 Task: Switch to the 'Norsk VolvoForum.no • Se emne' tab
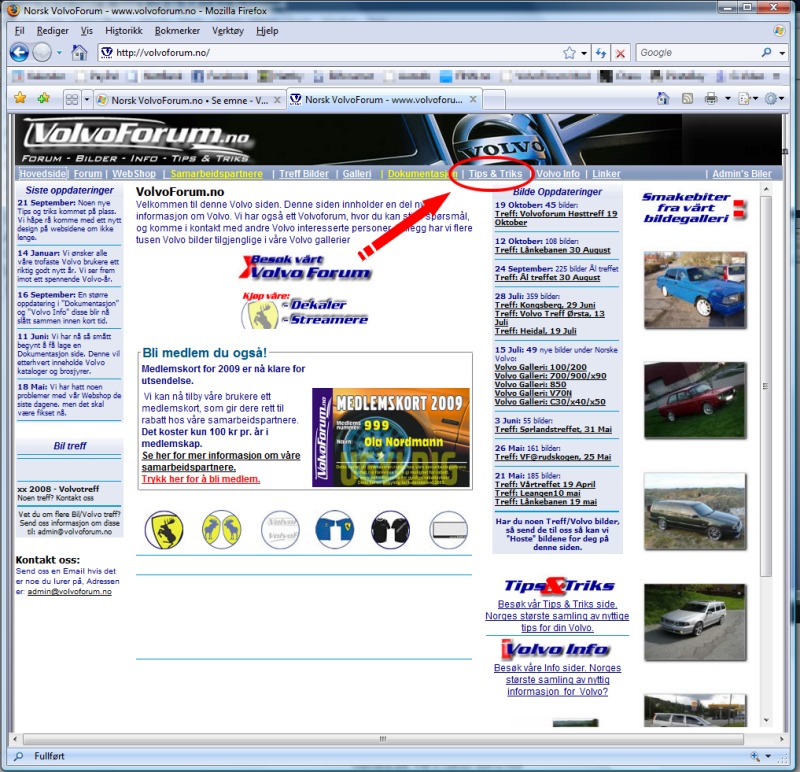click(190, 100)
